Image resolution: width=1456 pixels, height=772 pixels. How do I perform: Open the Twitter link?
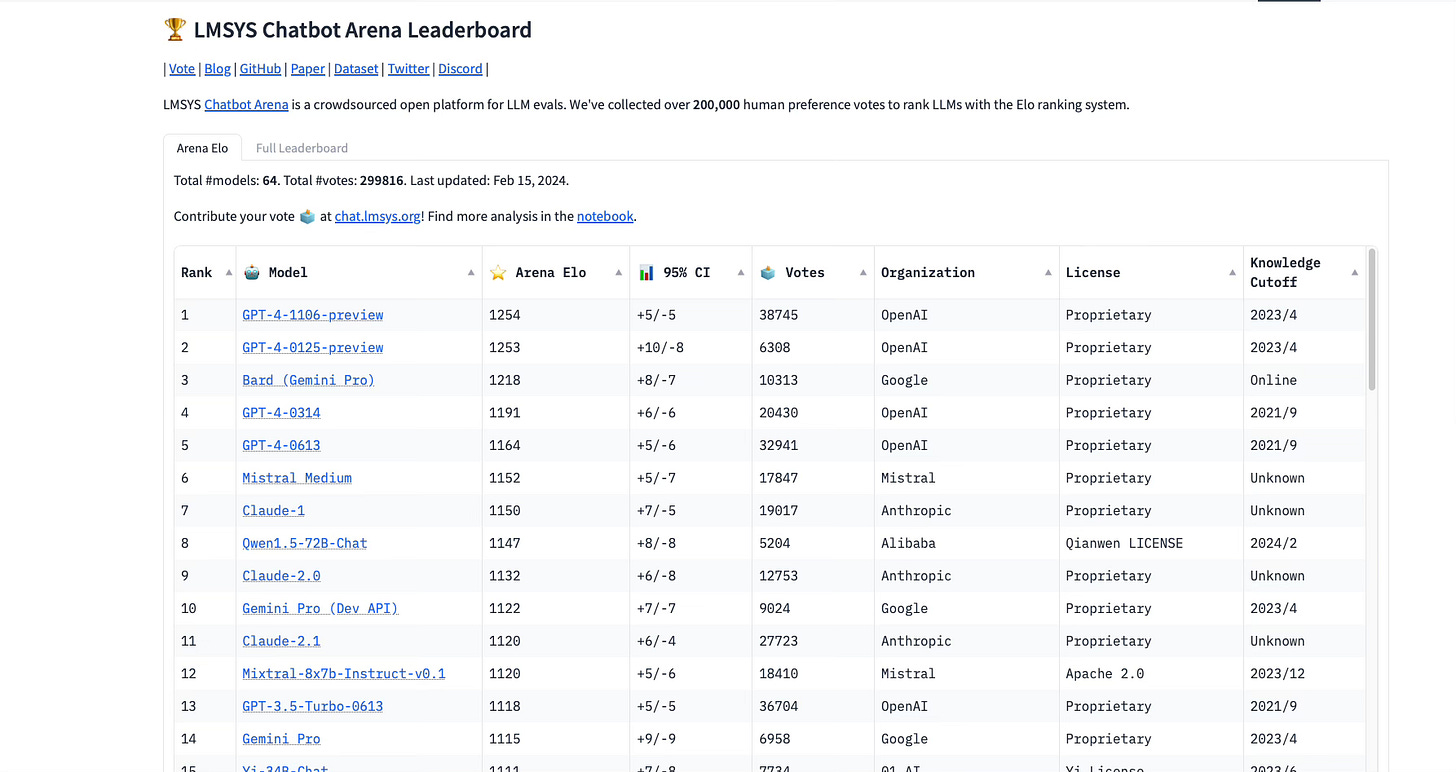[408, 69]
